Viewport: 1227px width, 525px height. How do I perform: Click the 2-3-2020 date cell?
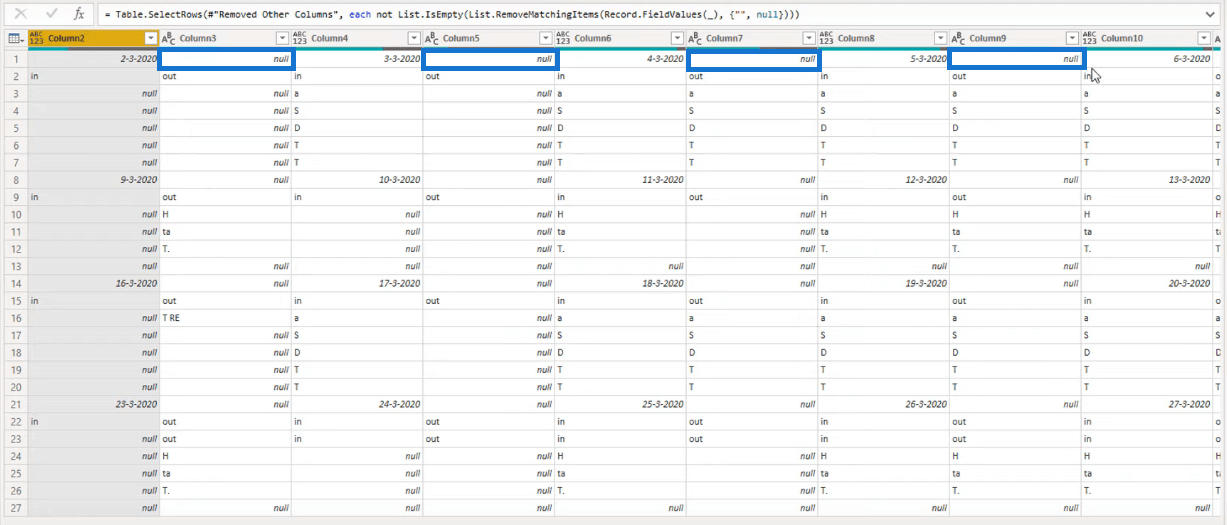click(94, 59)
